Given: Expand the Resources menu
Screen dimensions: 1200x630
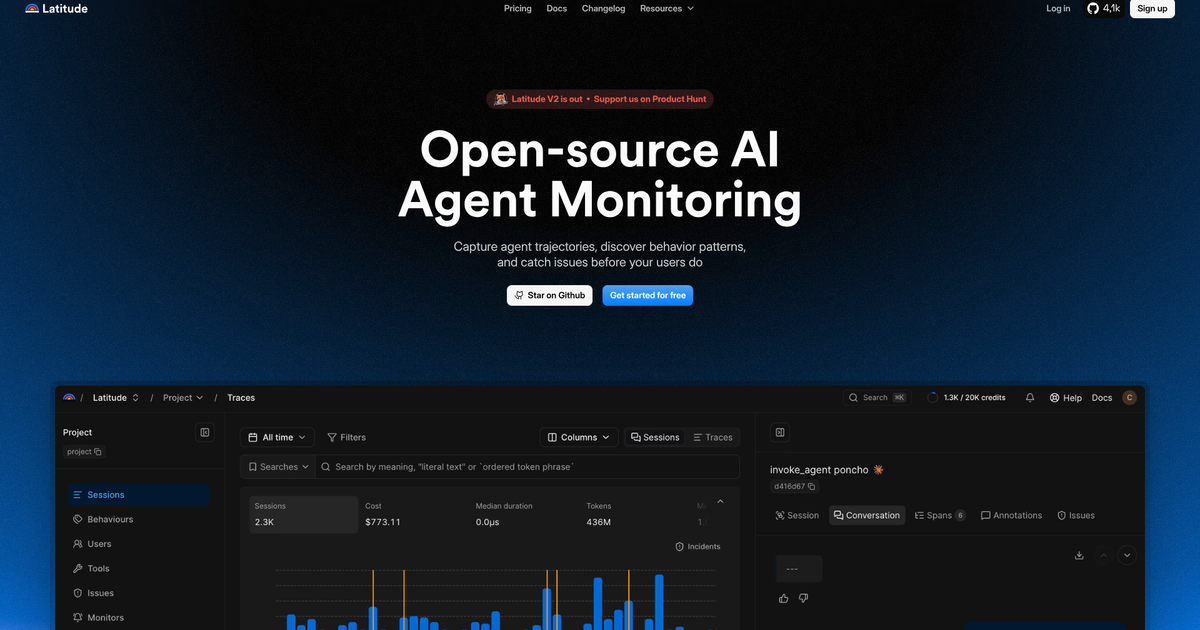Looking at the screenshot, I should pyautogui.click(x=667, y=8).
